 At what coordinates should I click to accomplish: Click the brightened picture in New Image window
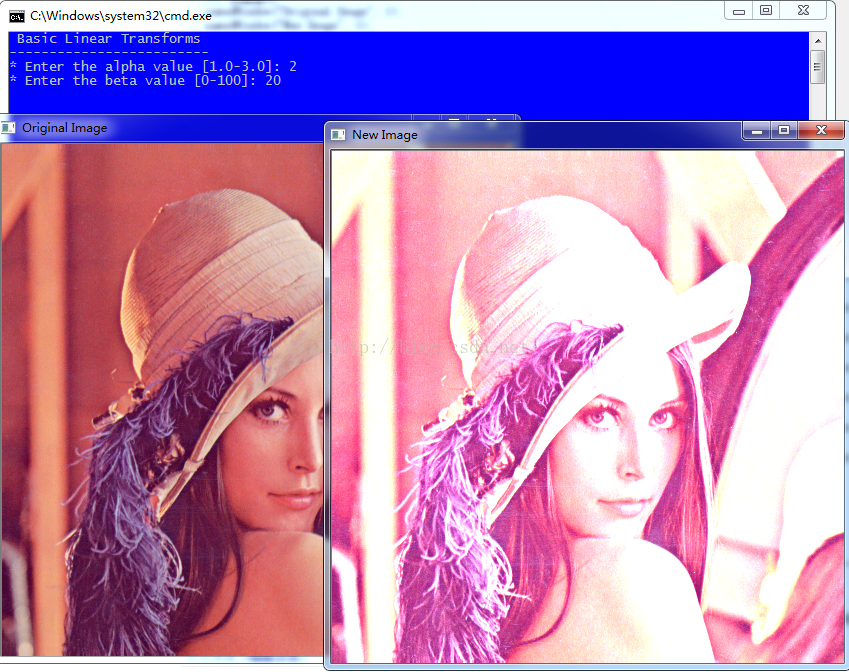coord(587,407)
